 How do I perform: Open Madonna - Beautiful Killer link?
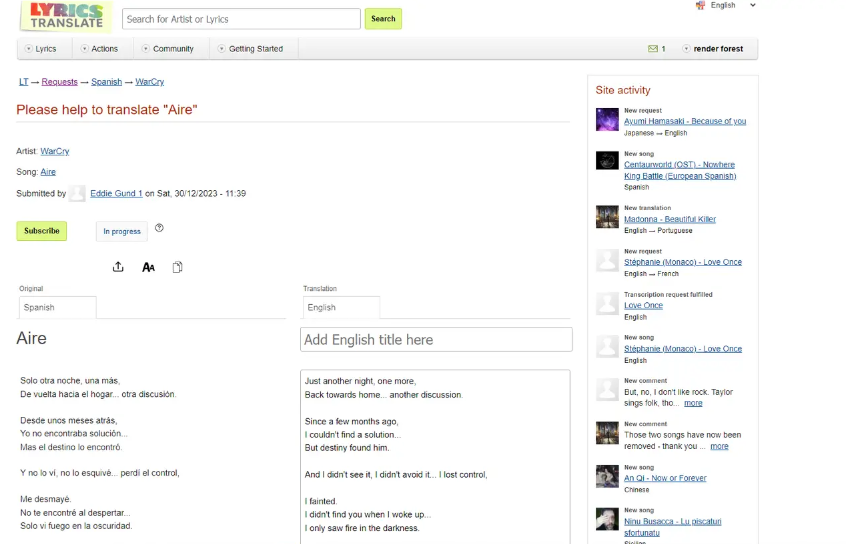click(670, 219)
